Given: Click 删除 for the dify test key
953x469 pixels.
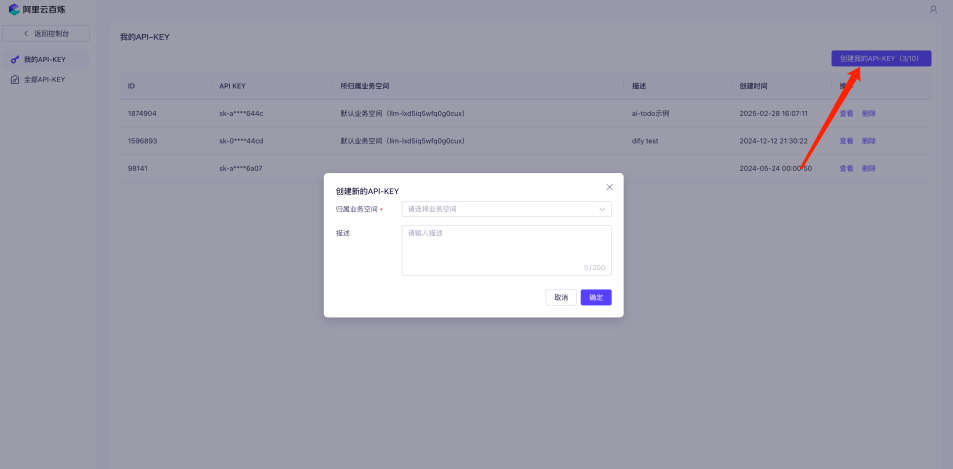Looking at the screenshot, I should [x=868, y=141].
